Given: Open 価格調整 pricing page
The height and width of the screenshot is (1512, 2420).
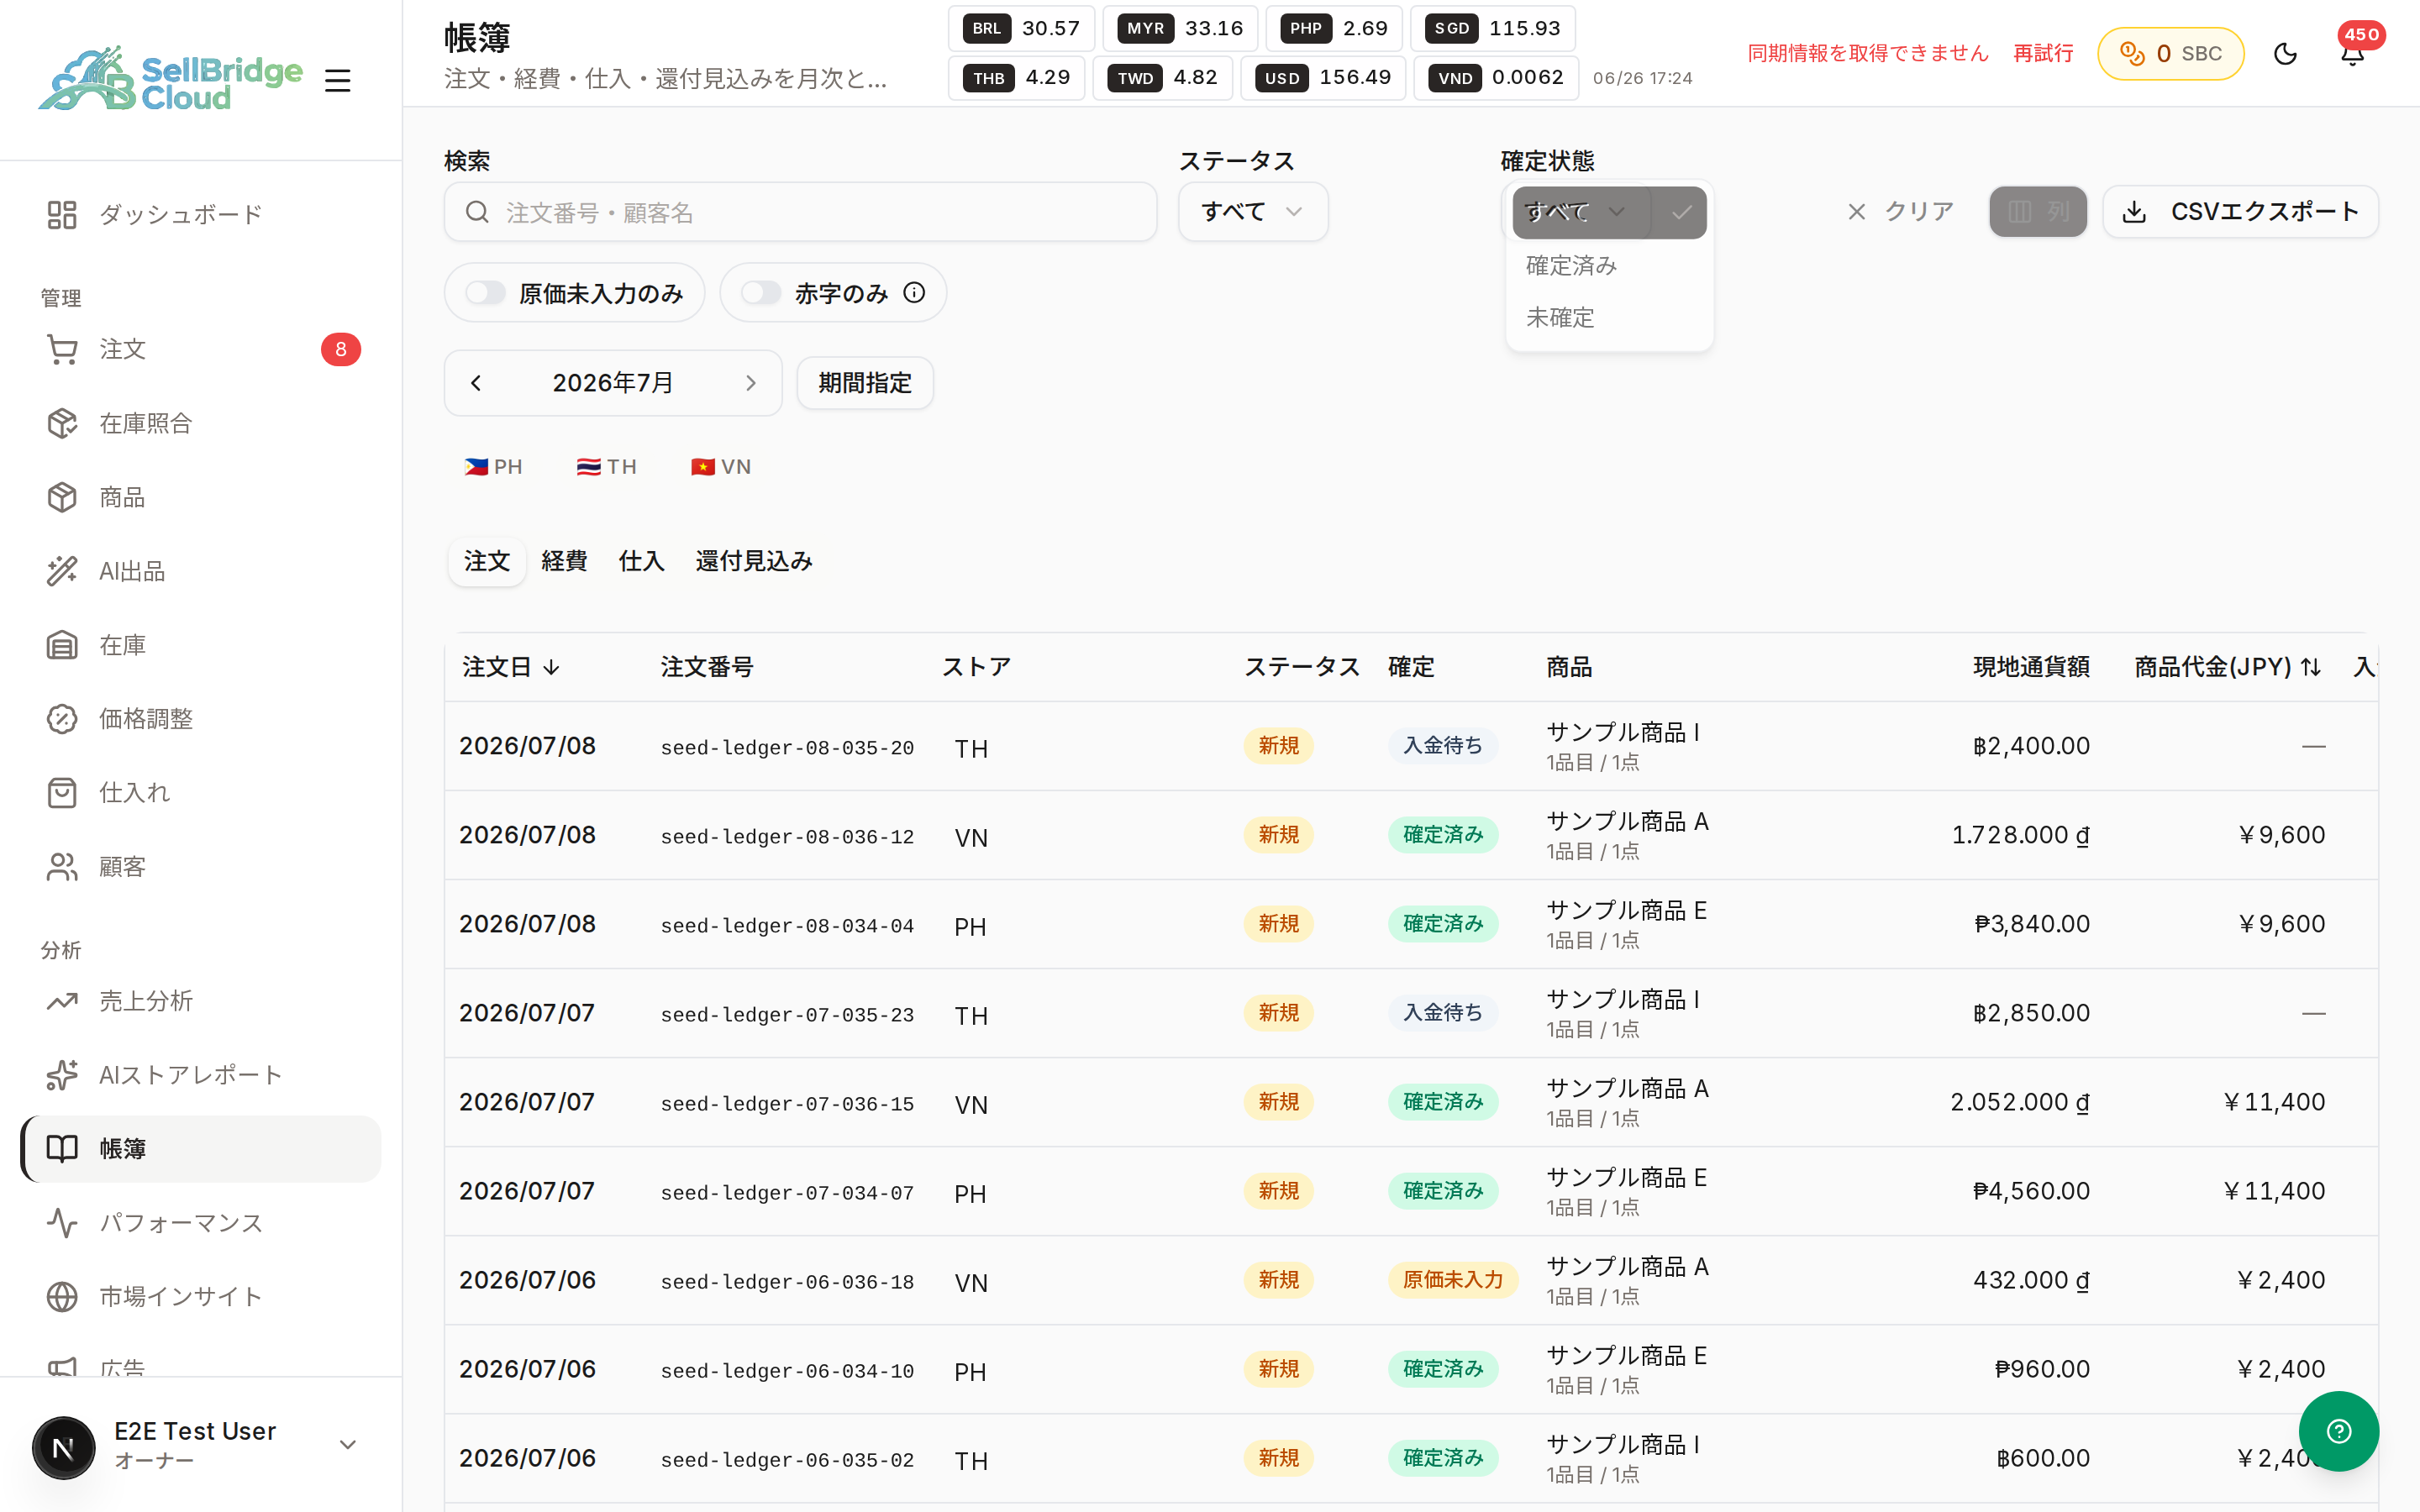Looking at the screenshot, I should [x=200, y=719].
